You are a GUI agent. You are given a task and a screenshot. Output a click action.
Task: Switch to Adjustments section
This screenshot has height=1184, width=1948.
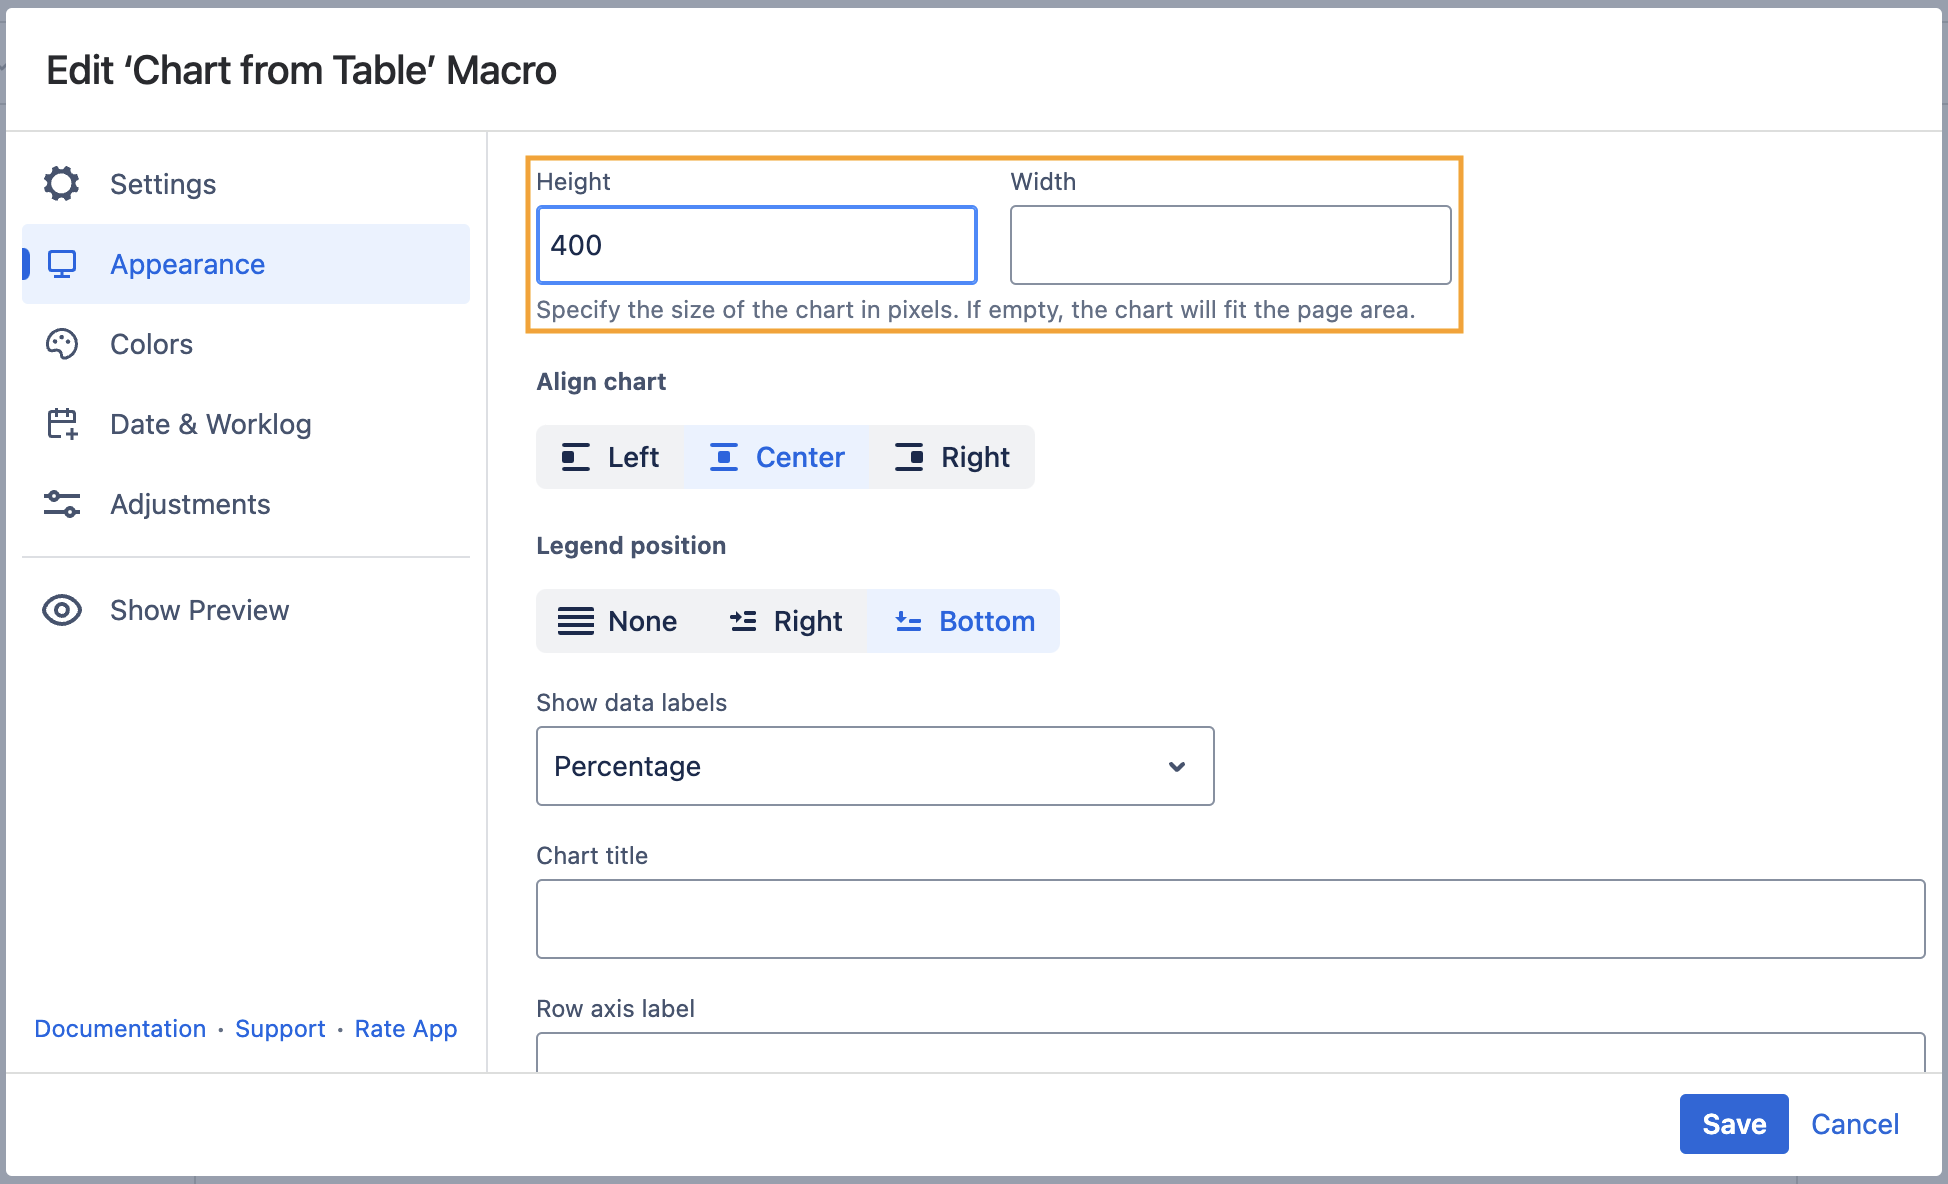click(190, 504)
